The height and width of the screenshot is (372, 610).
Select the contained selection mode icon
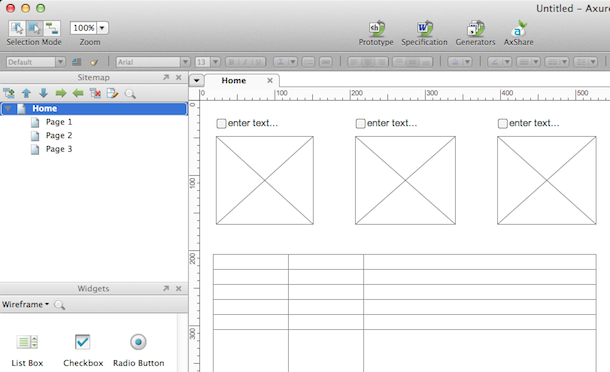pos(34,28)
